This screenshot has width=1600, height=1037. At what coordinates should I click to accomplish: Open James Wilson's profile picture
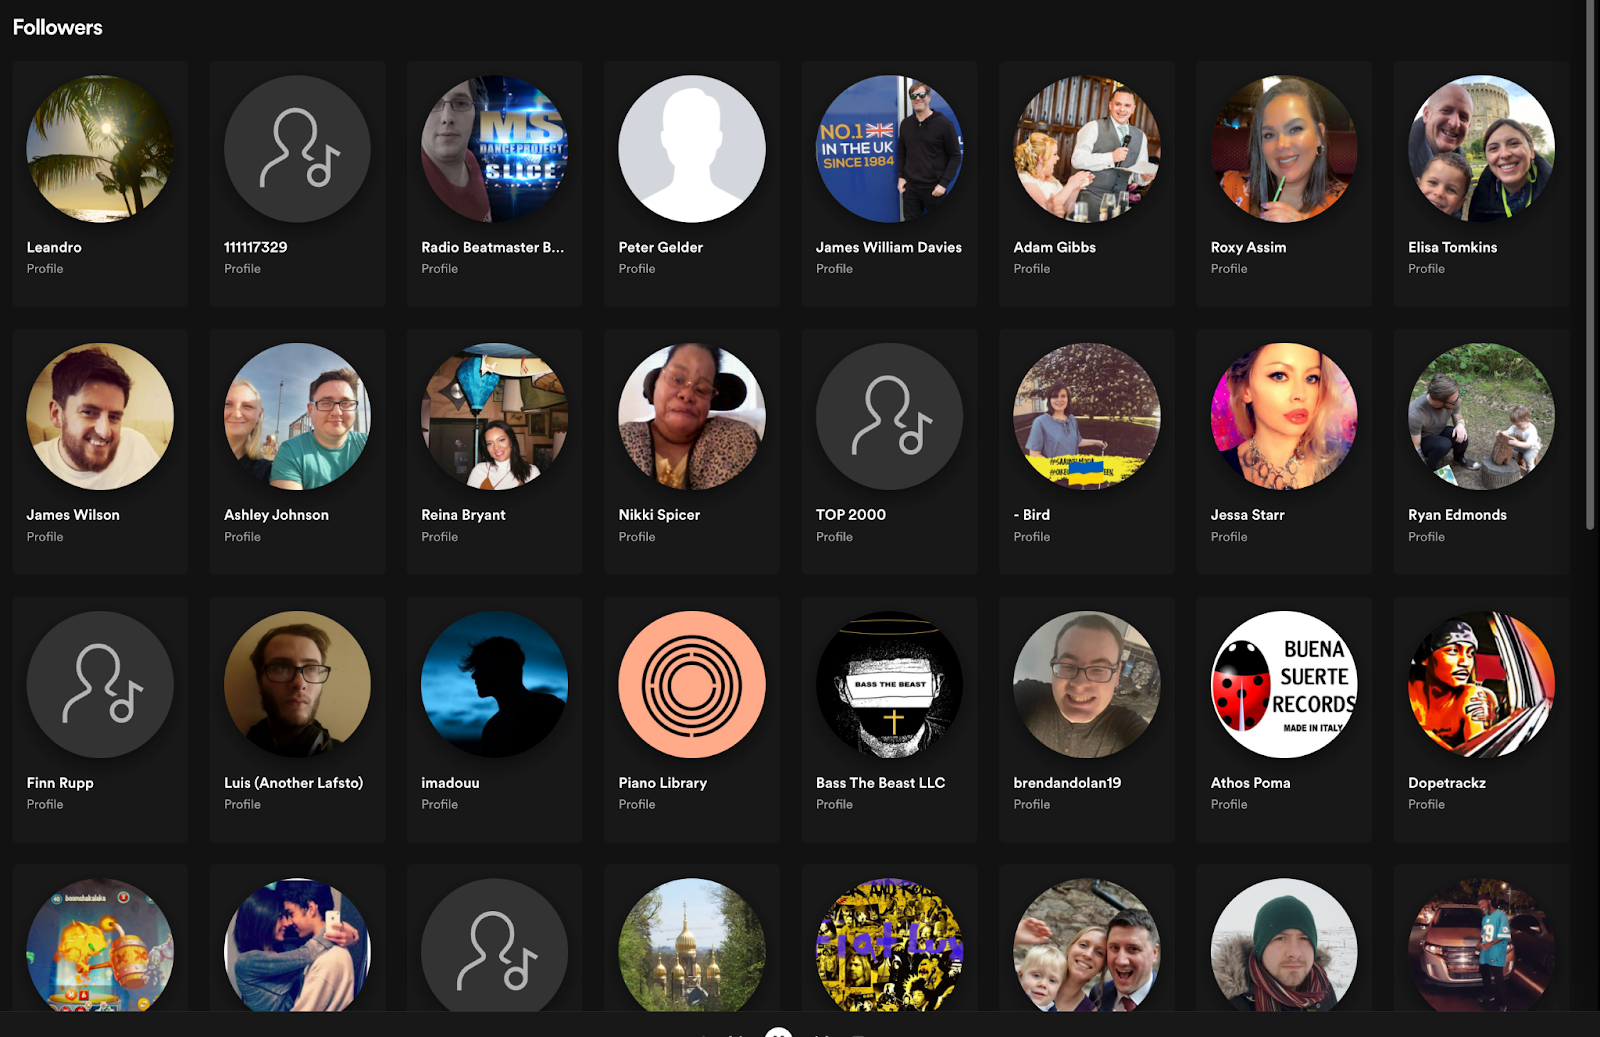100,417
